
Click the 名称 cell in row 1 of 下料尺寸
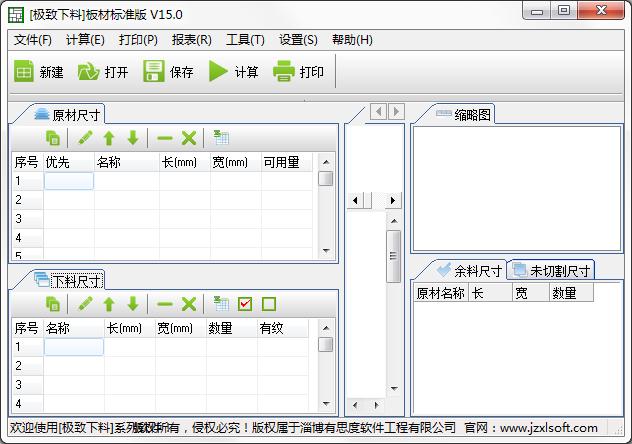click(73, 347)
